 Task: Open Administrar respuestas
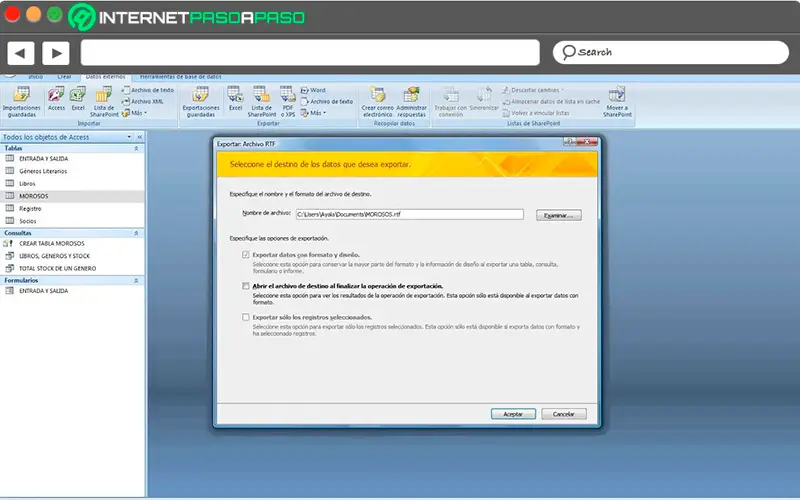411,102
